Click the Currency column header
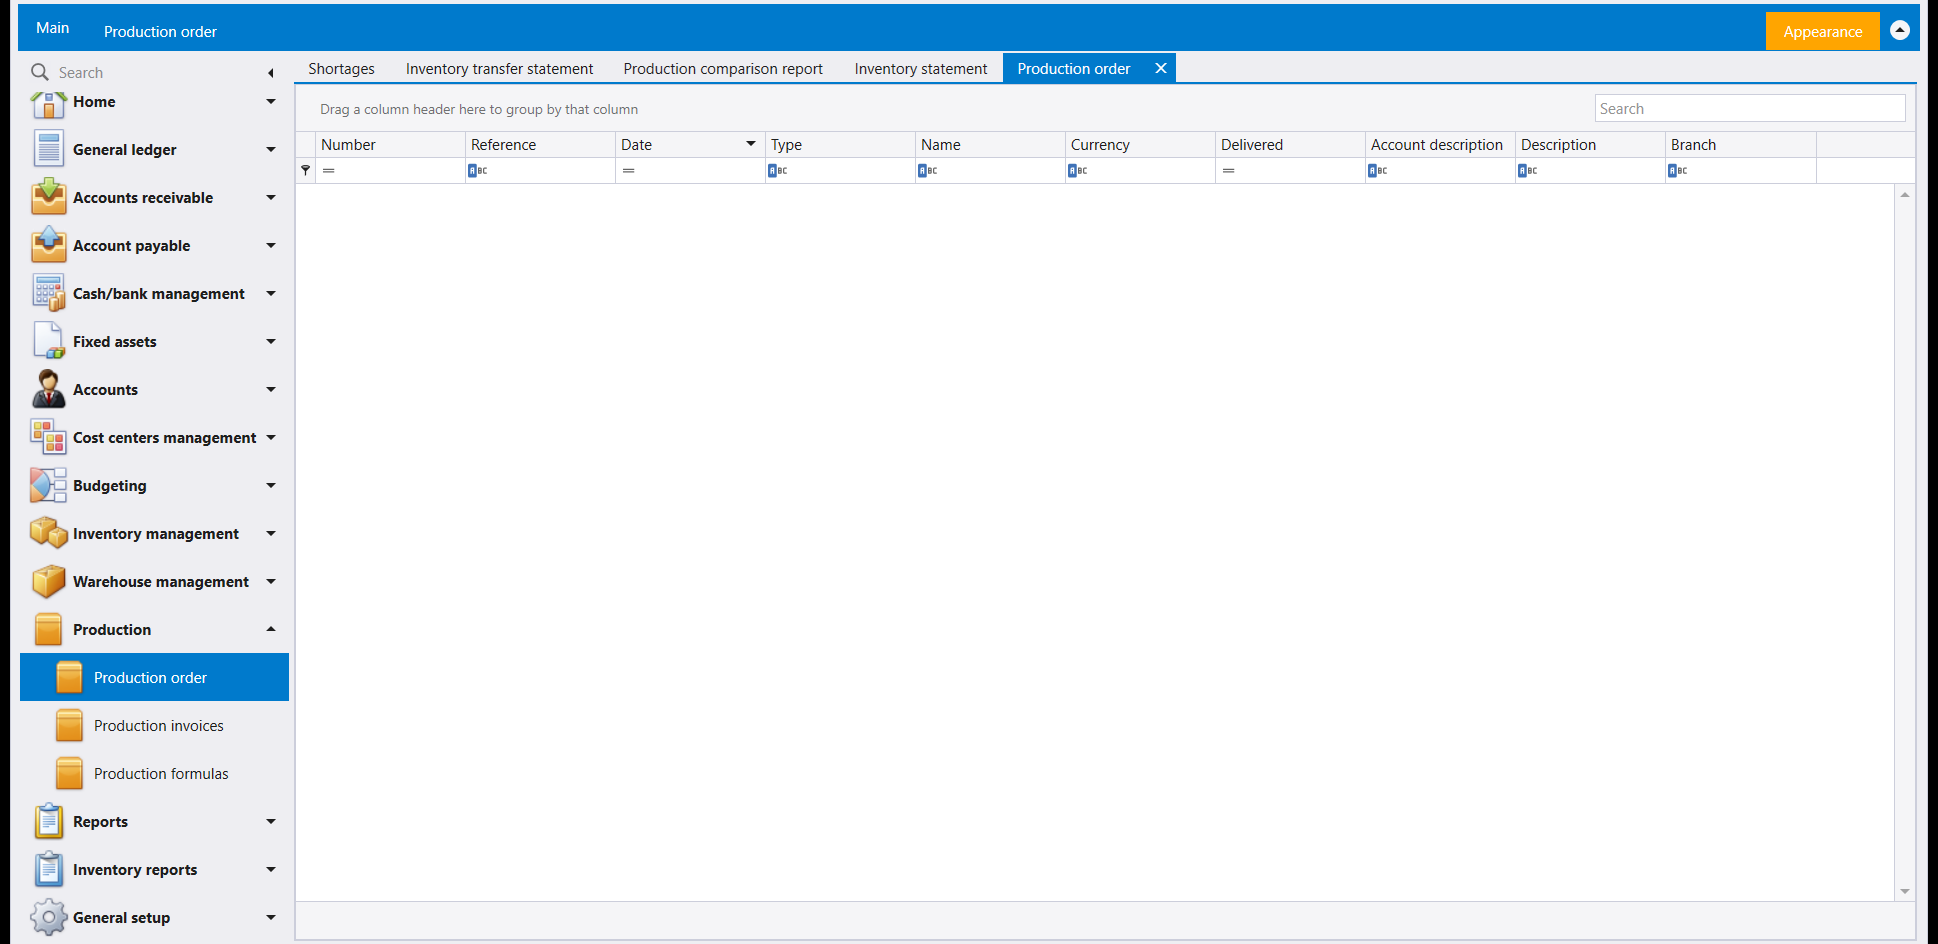 pyautogui.click(x=1140, y=144)
